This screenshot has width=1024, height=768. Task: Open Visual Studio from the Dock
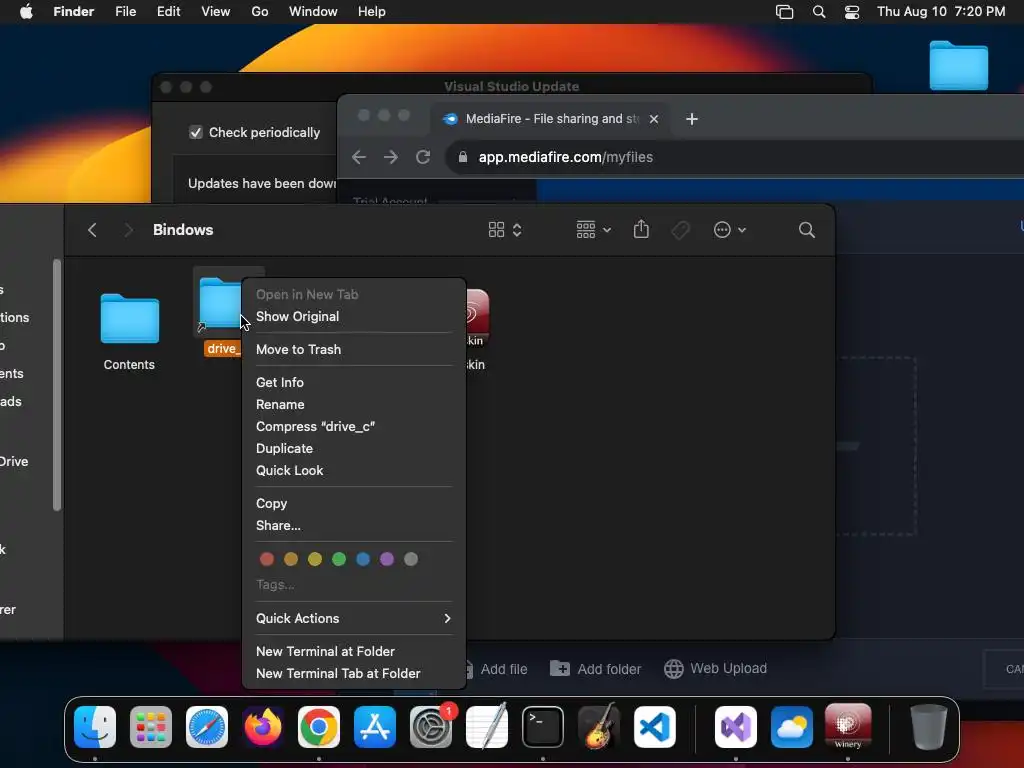click(x=736, y=727)
